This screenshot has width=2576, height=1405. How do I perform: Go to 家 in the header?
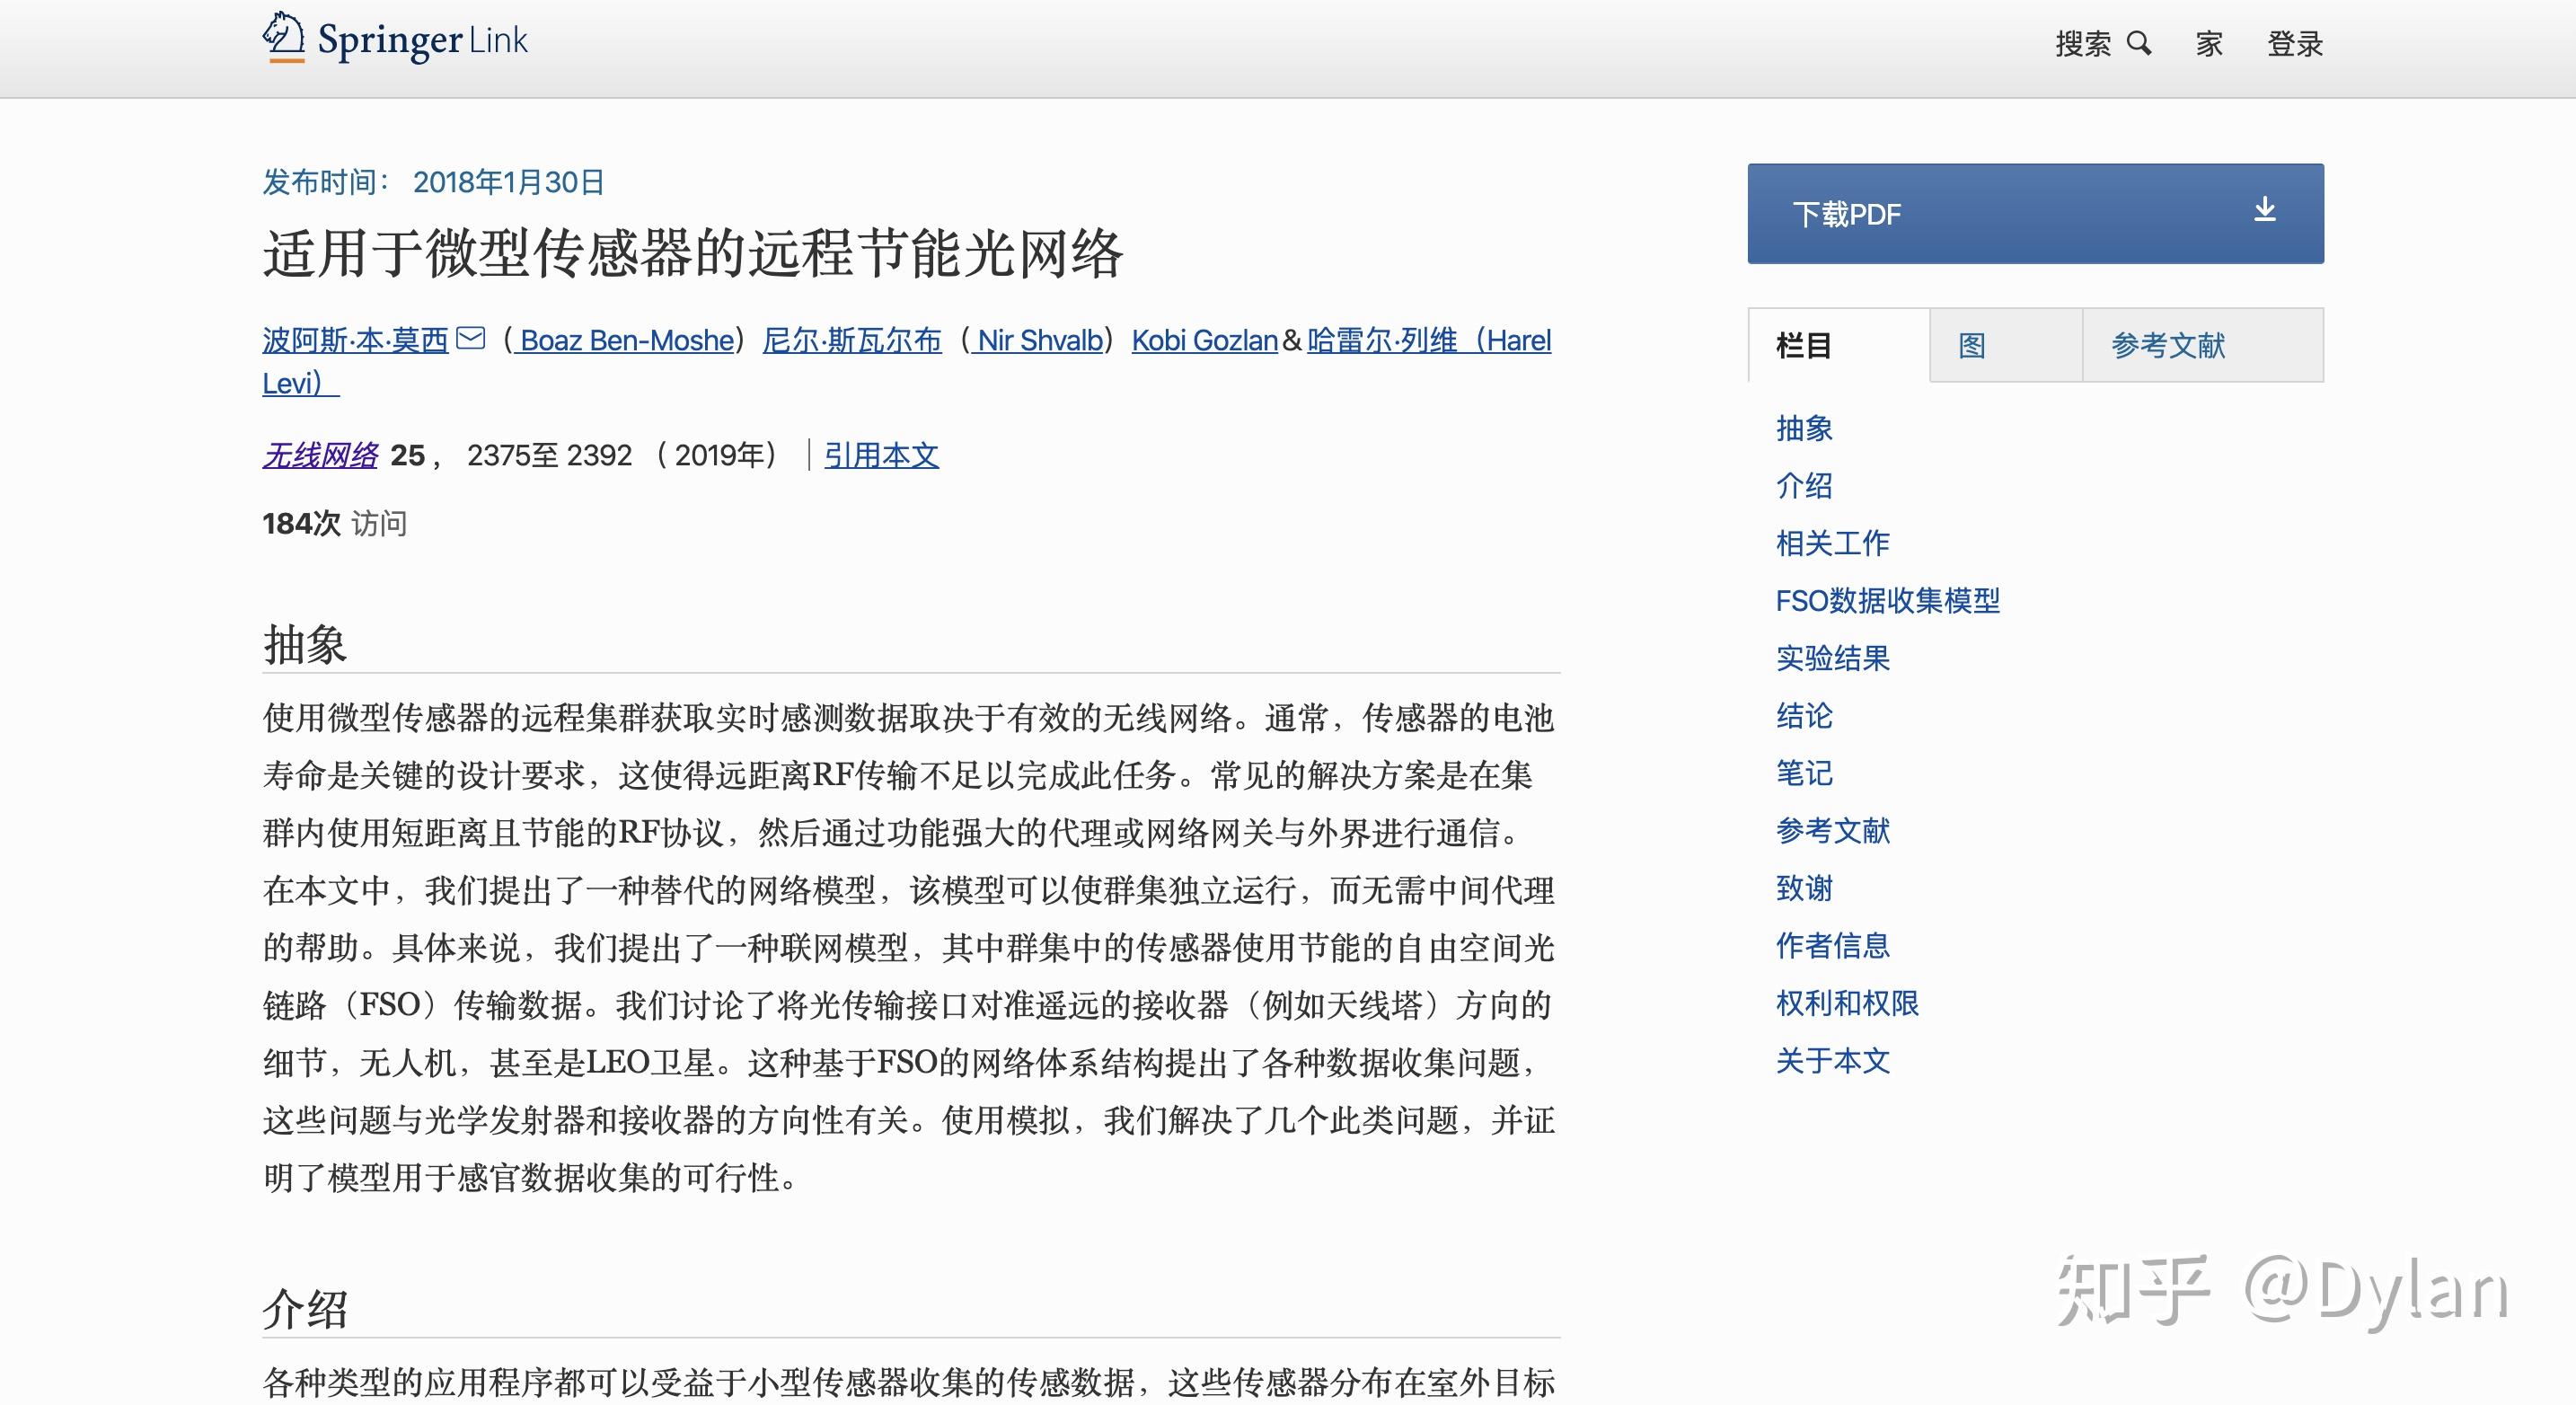point(2209,44)
